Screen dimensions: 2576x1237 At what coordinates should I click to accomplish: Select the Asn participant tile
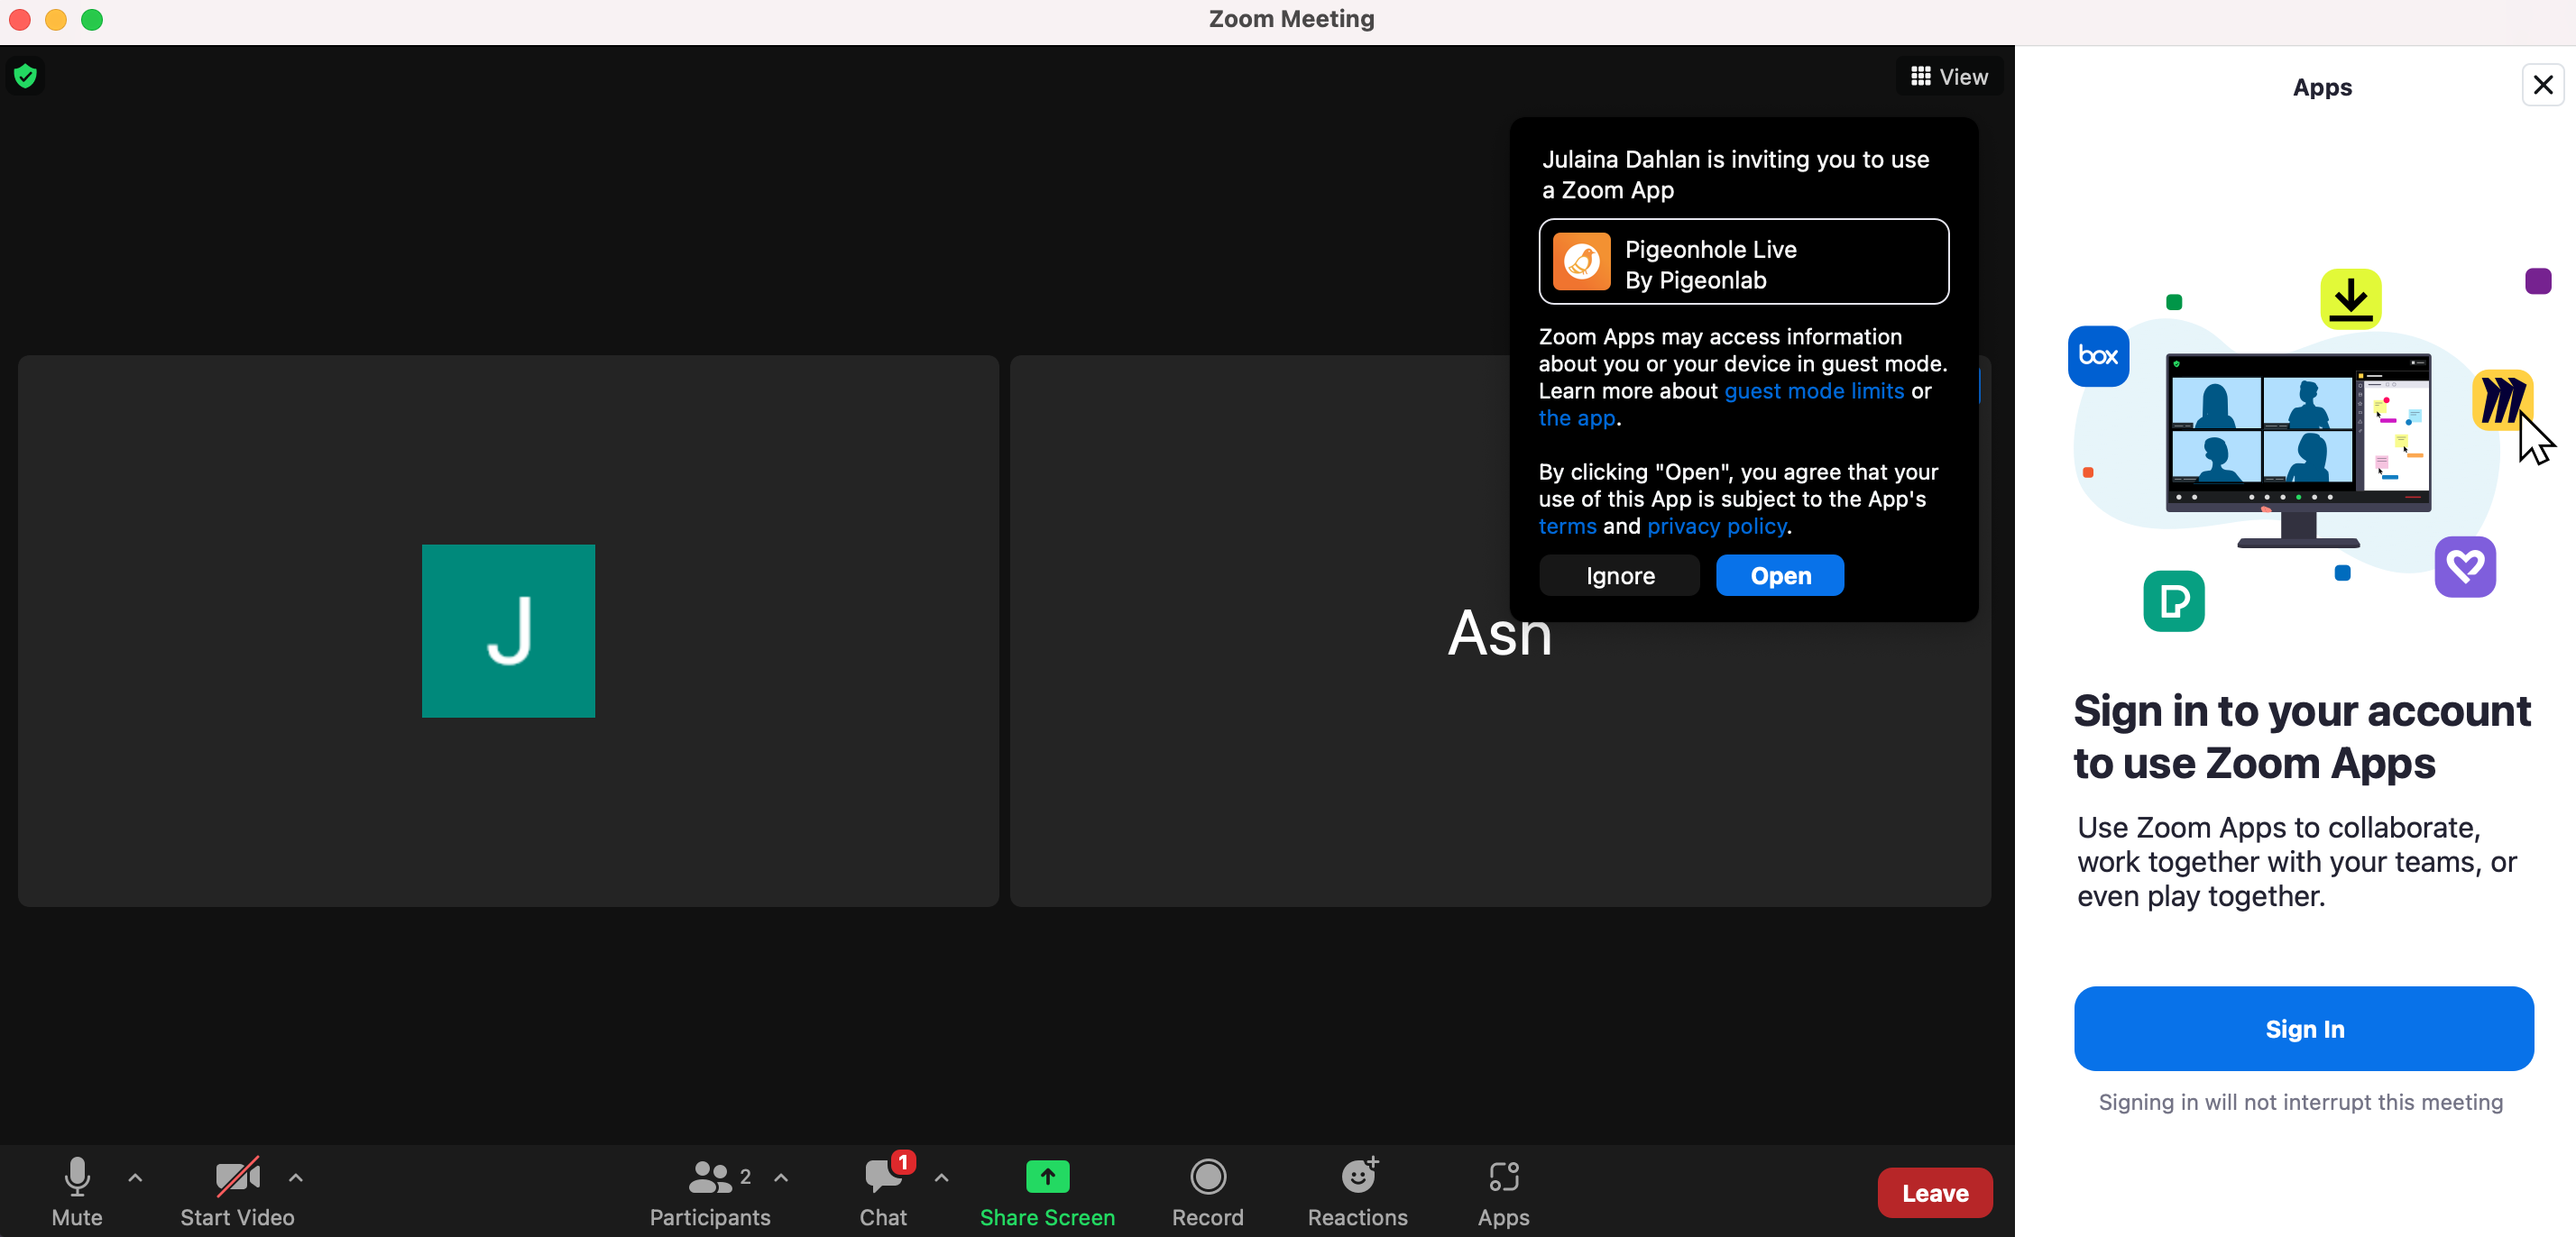[1499, 632]
